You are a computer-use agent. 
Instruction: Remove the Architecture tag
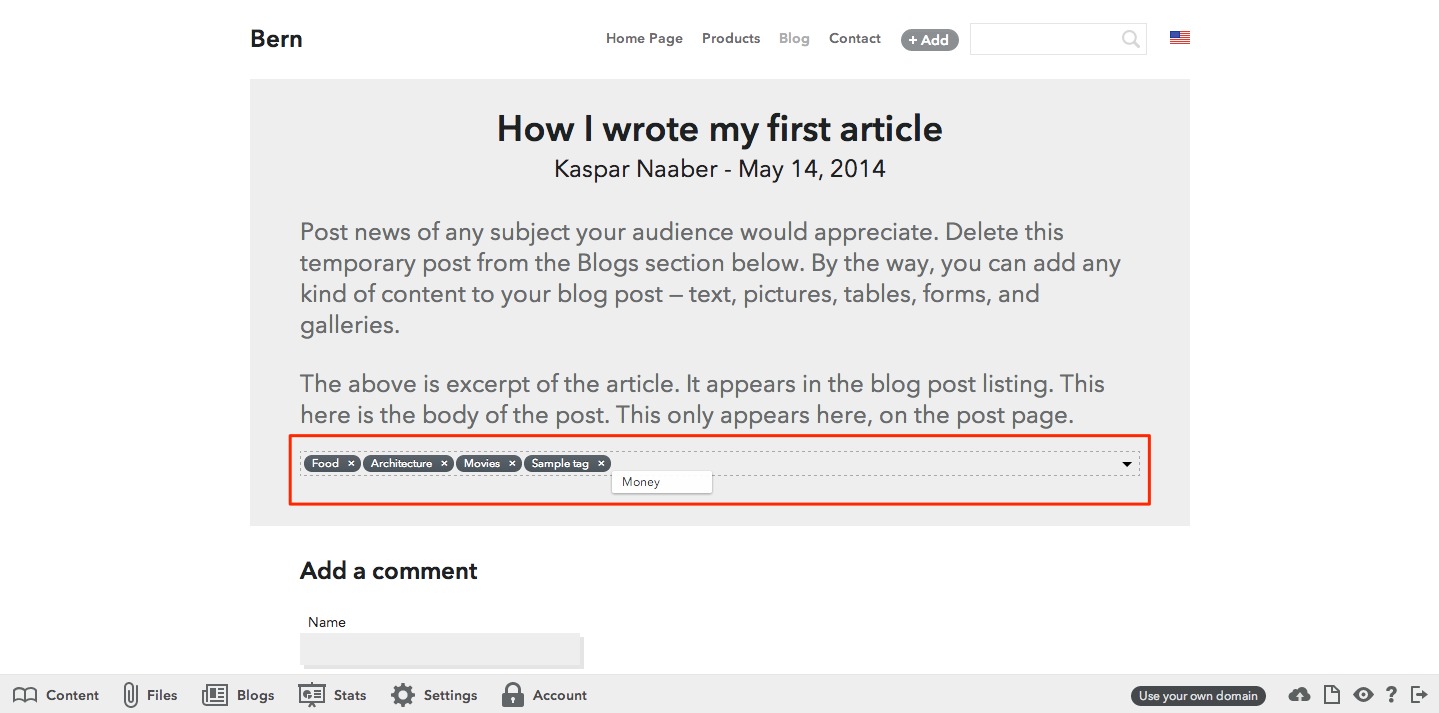pos(444,463)
